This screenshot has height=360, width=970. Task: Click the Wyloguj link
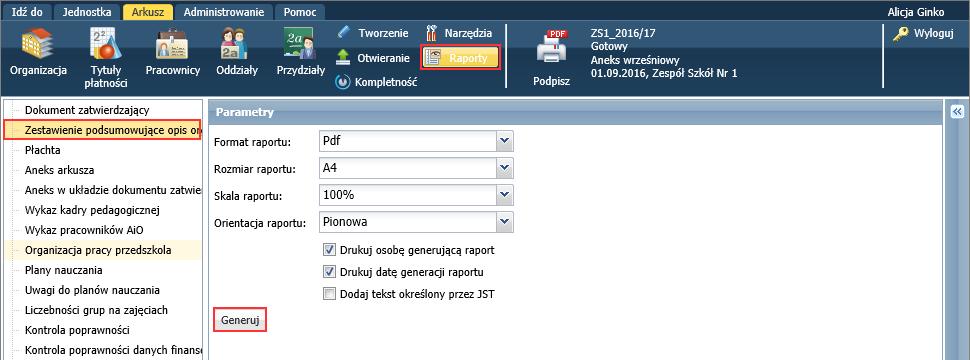pos(934,34)
